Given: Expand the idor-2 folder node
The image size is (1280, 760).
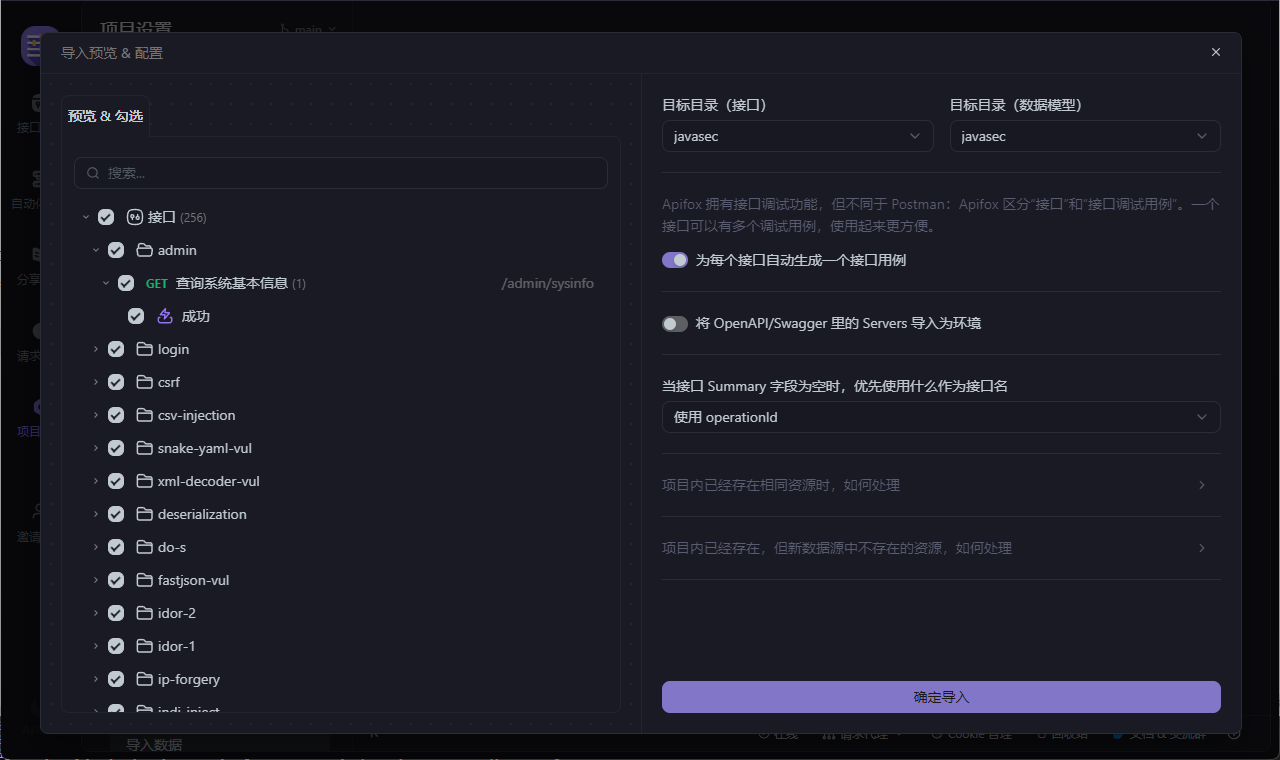Looking at the screenshot, I should [x=96, y=613].
